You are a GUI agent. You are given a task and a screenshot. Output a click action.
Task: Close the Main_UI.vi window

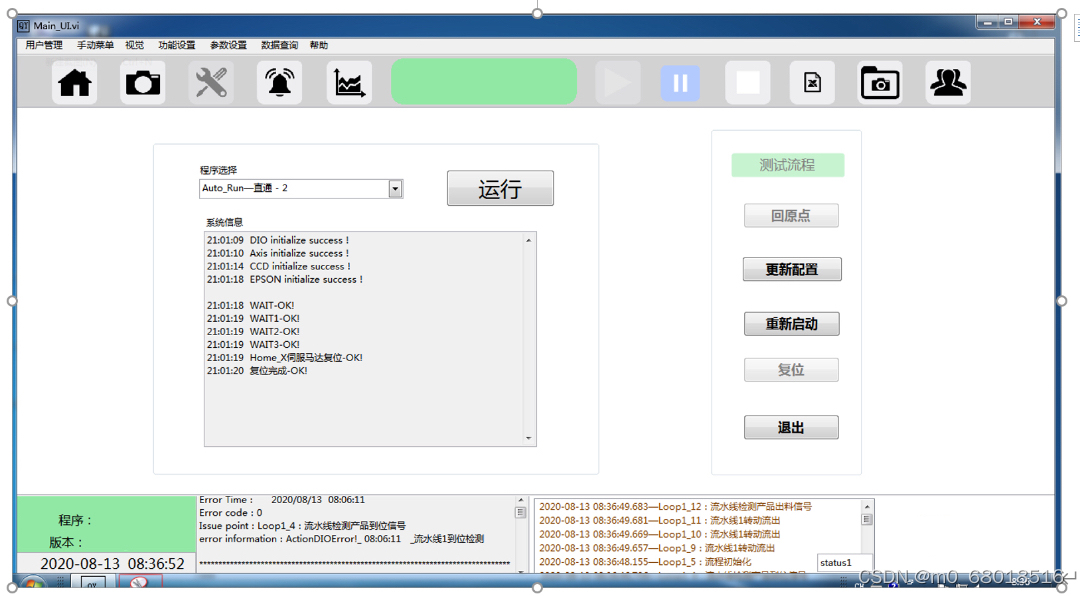point(1036,22)
